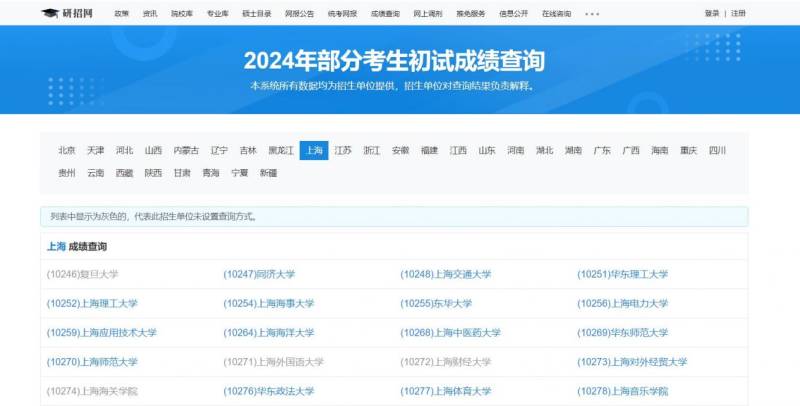The width and height of the screenshot is (800, 406).
Task: Select the 西藏 region tab
Action: tap(124, 173)
